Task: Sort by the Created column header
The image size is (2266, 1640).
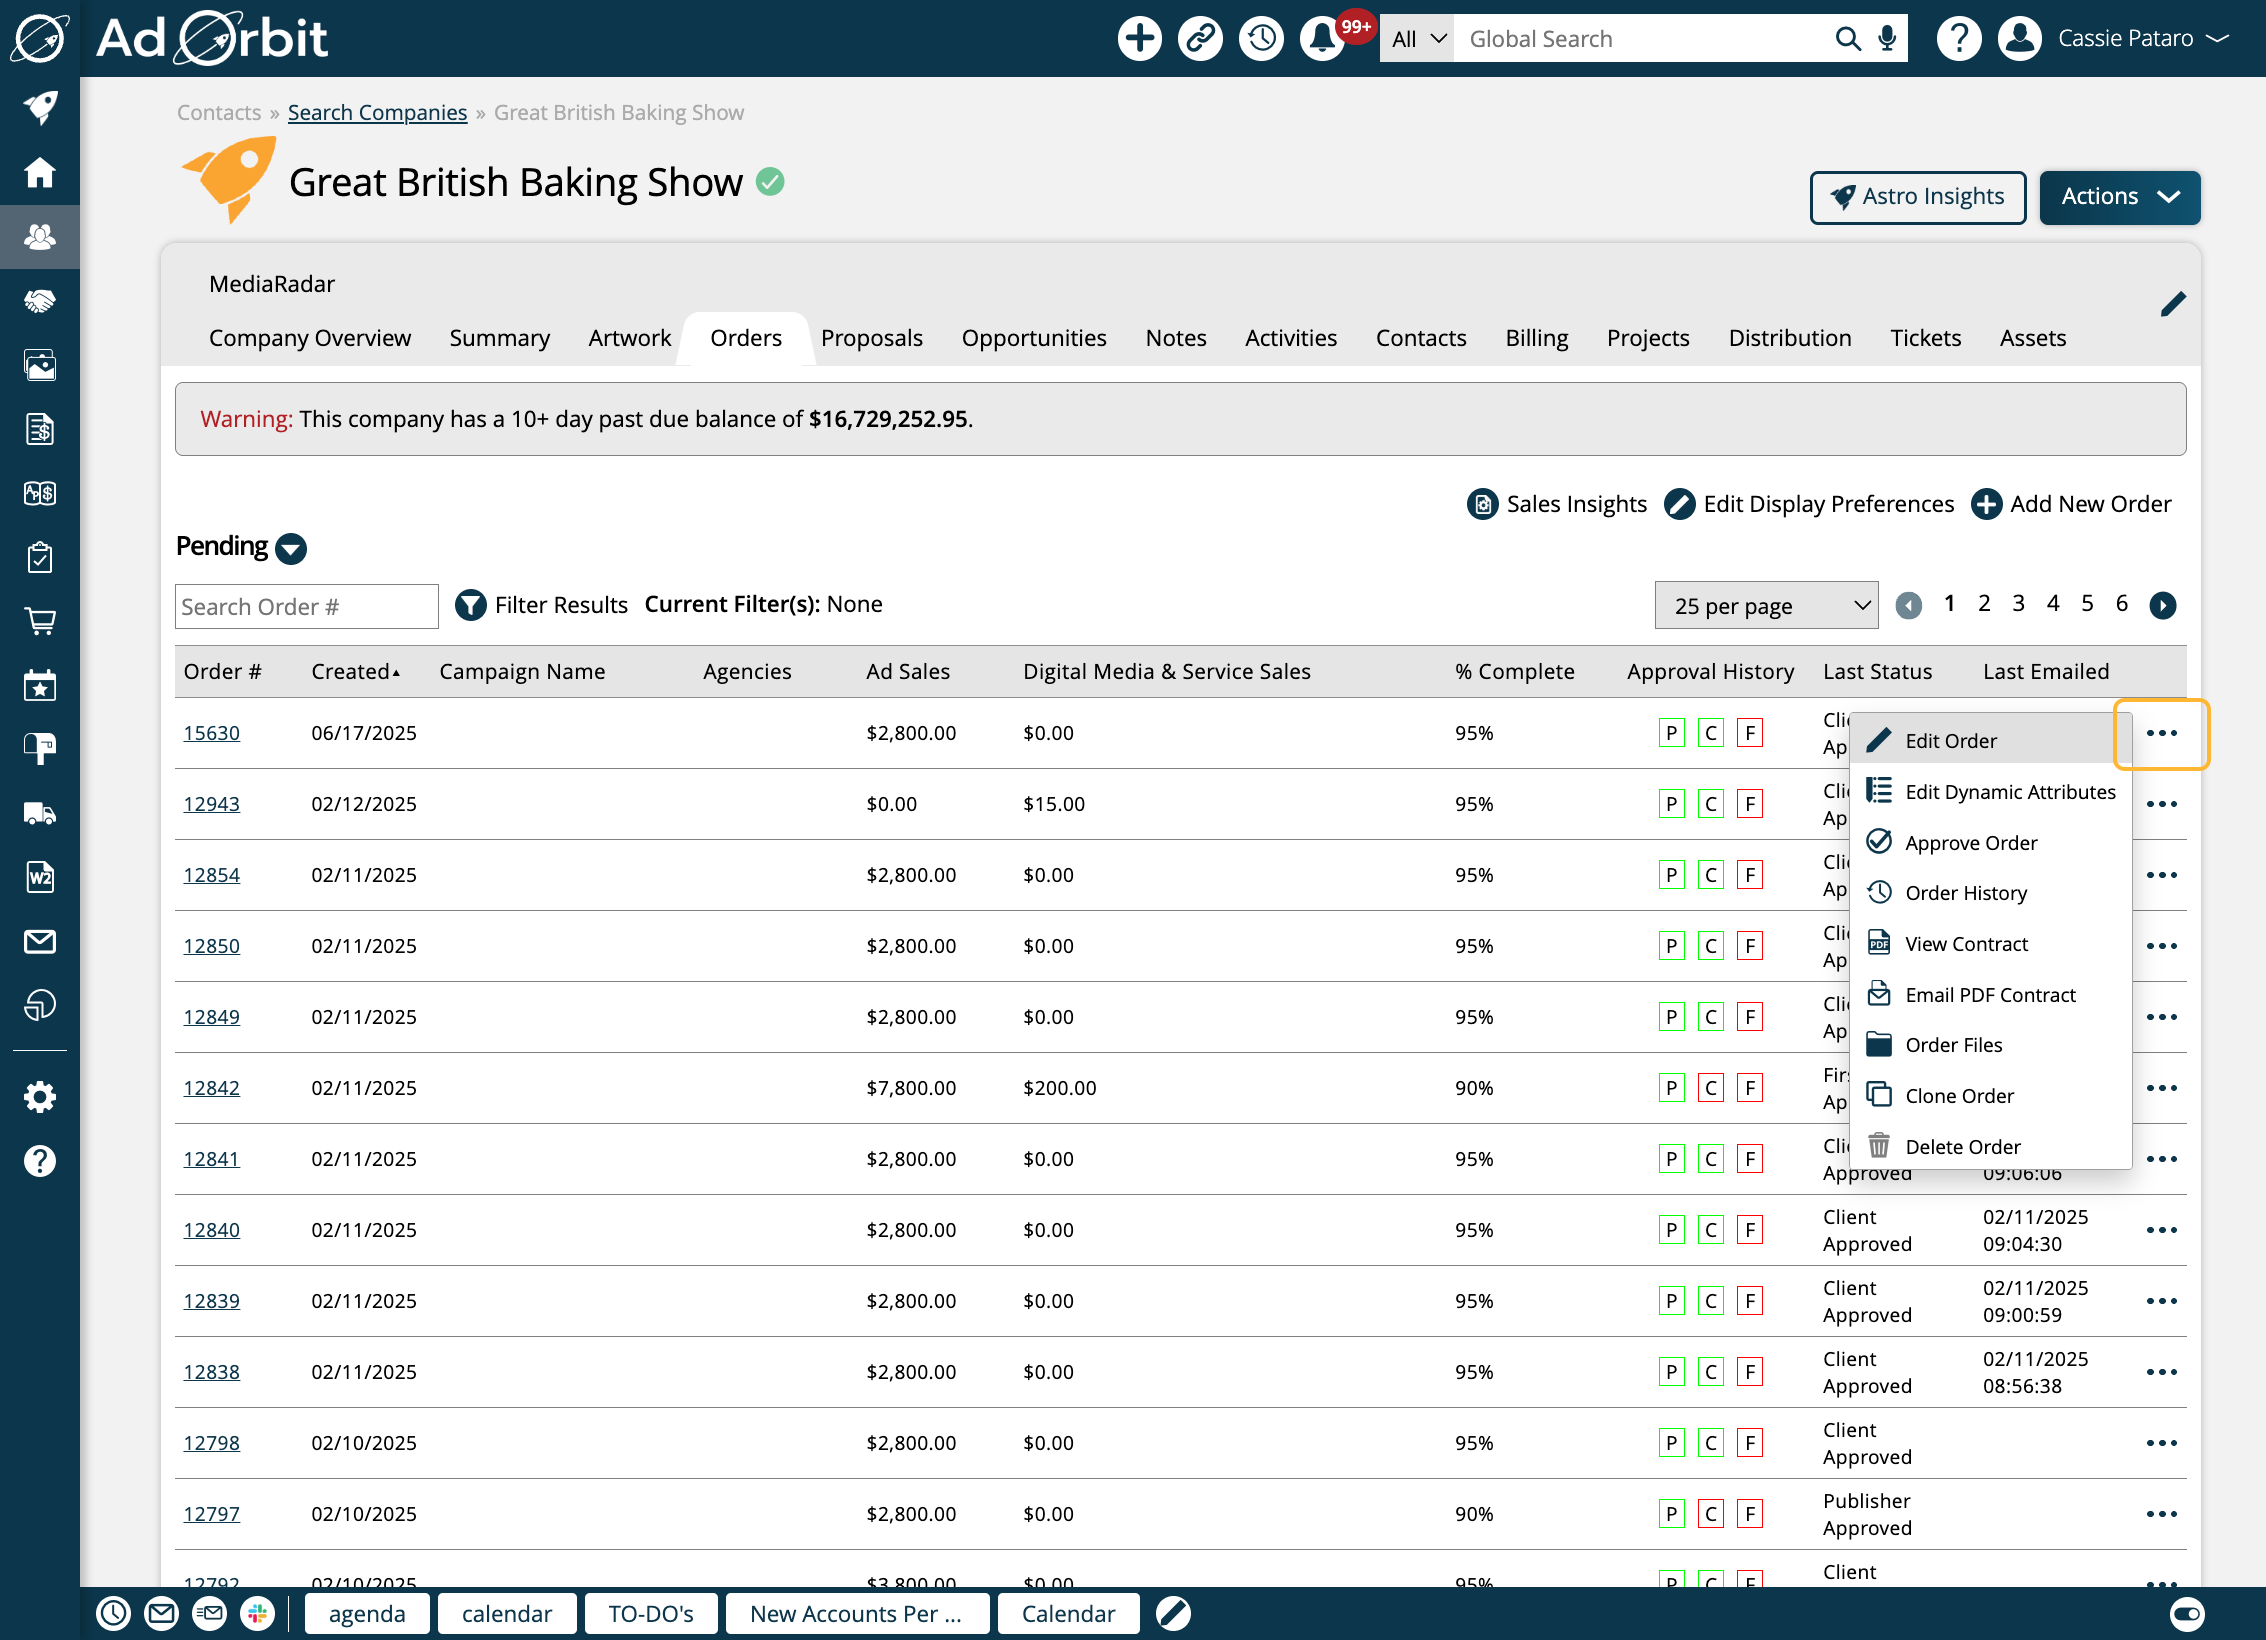Action: click(x=355, y=672)
